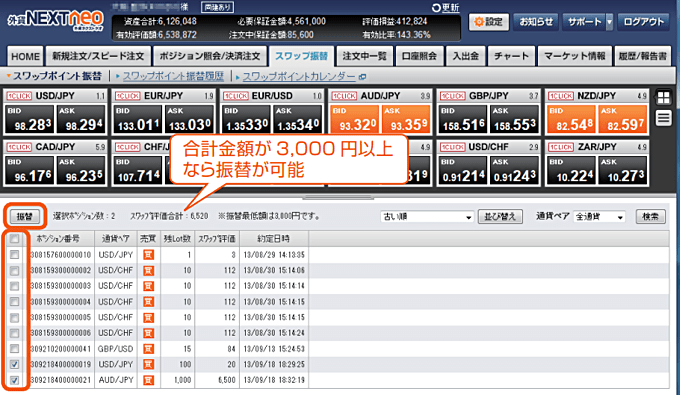680x395 pixels.
Task: Click the ログアウト button
Action: point(644,22)
